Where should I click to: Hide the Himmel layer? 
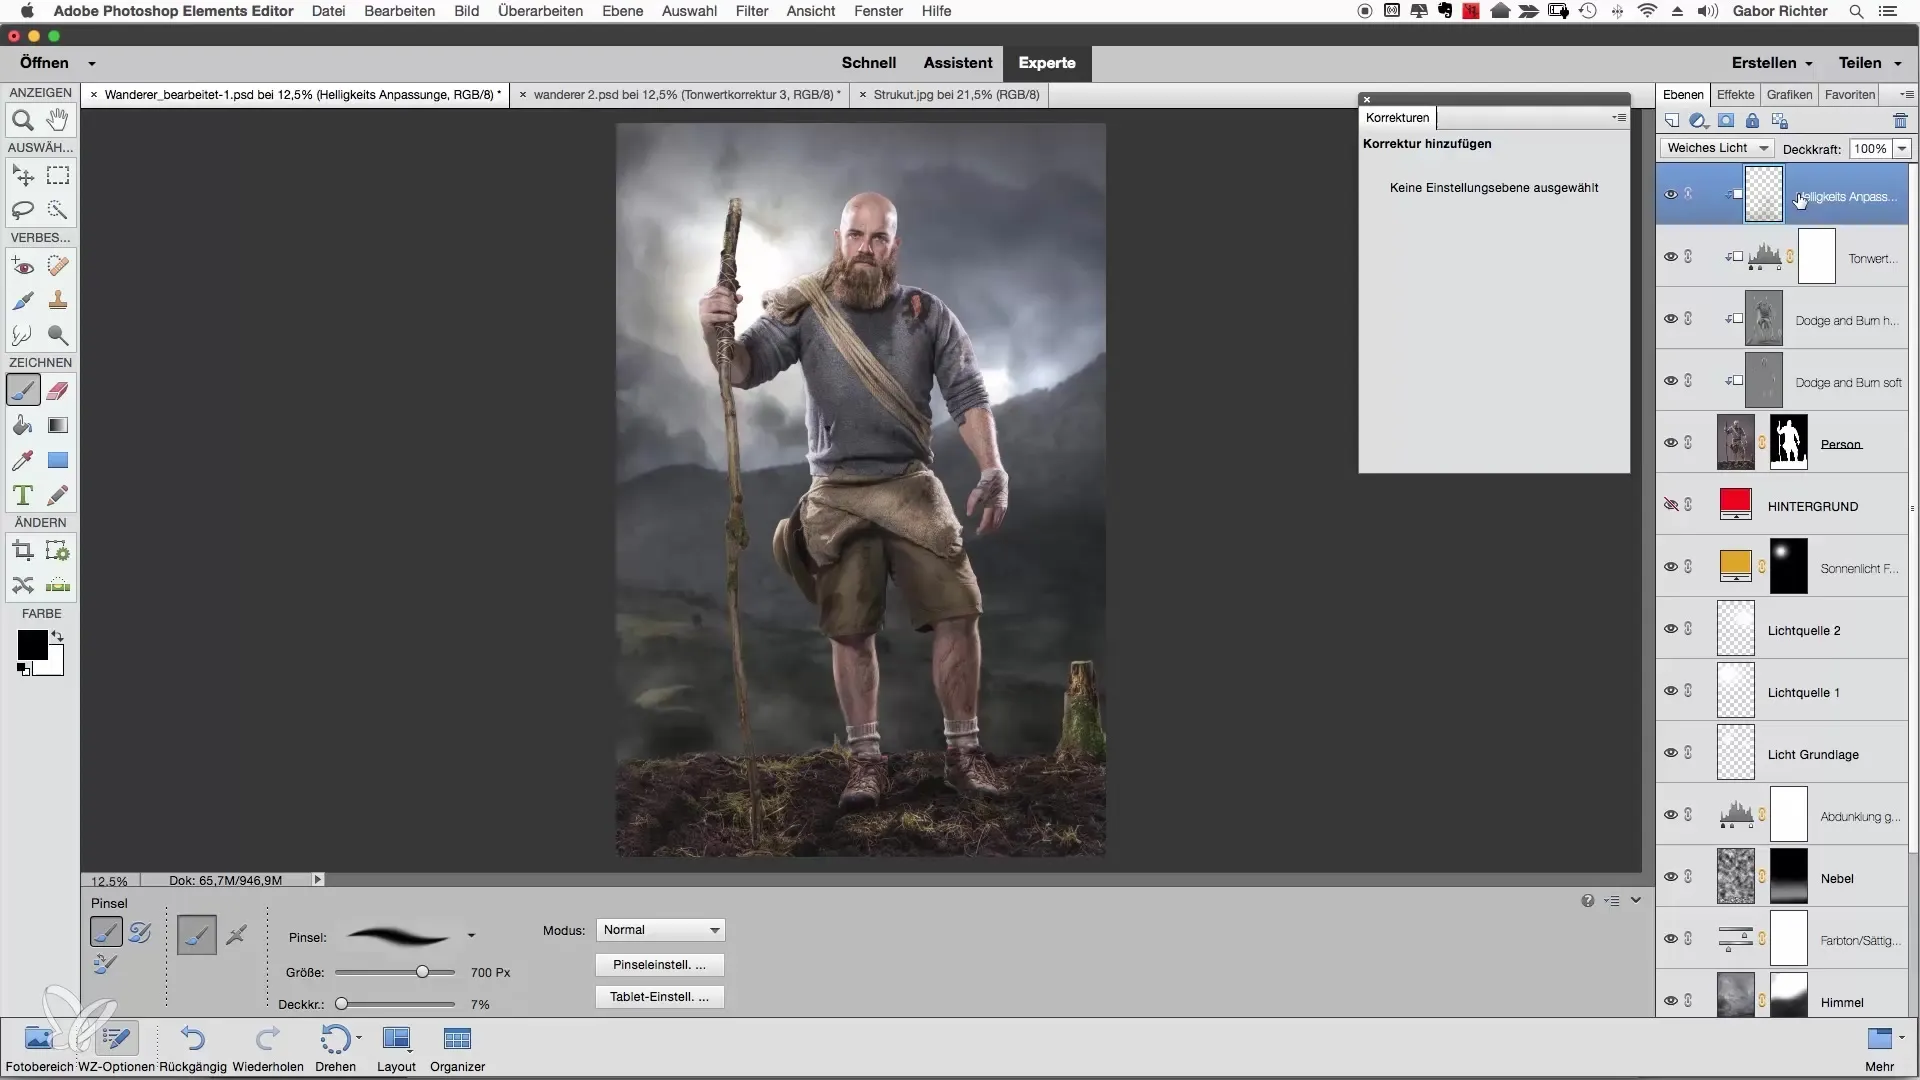point(1671,1001)
